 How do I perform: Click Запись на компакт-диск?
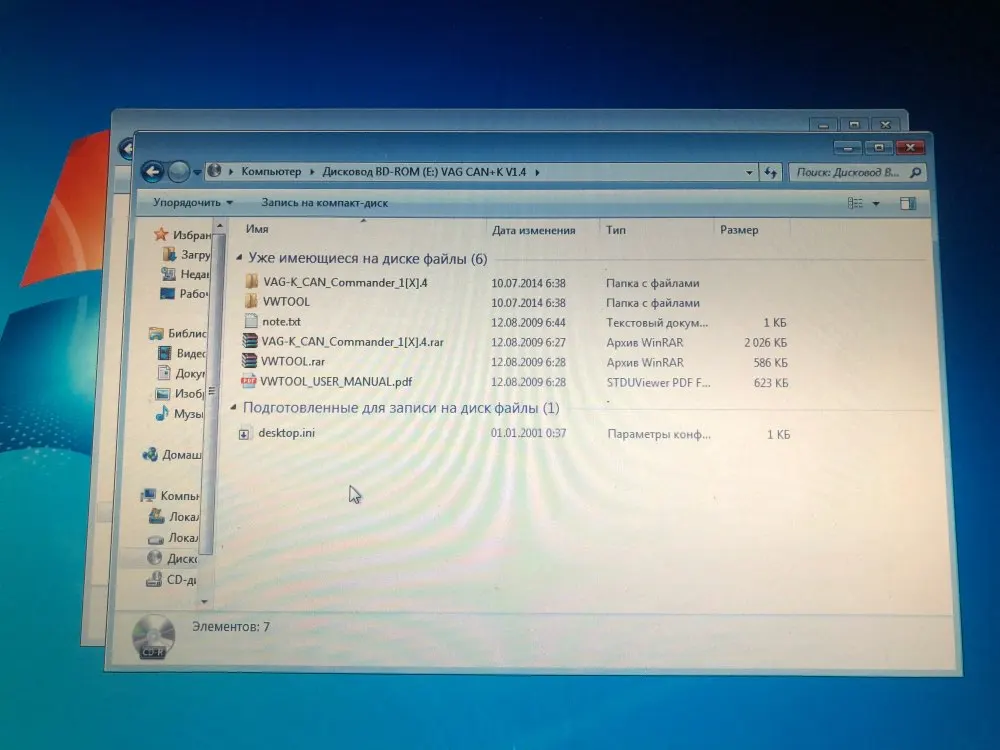pyautogui.click(x=324, y=203)
